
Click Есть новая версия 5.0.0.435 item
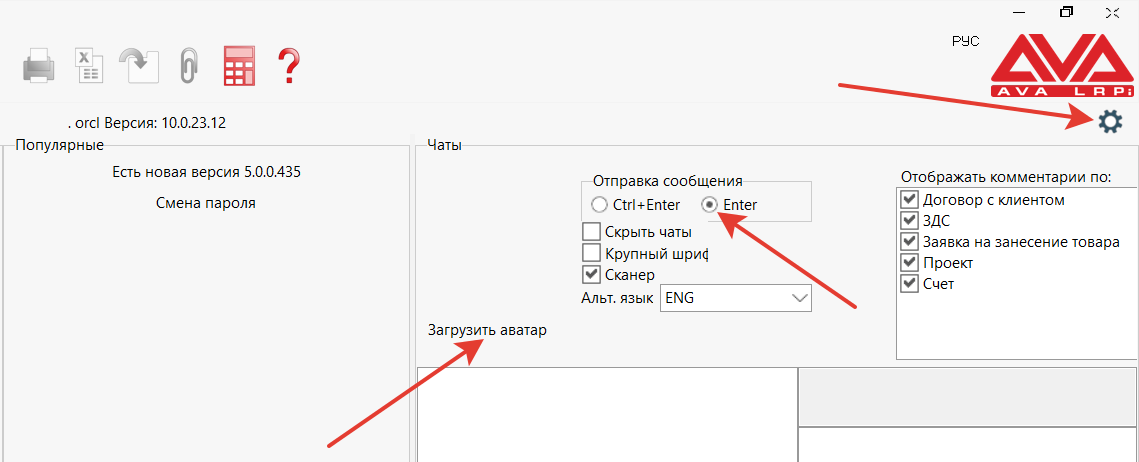[207, 171]
